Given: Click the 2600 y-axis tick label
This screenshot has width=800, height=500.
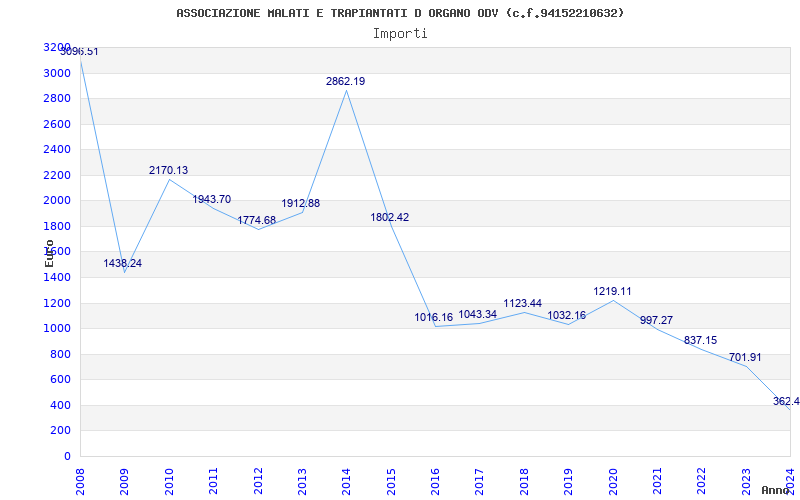Looking at the screenshot, I should (57, 124).
